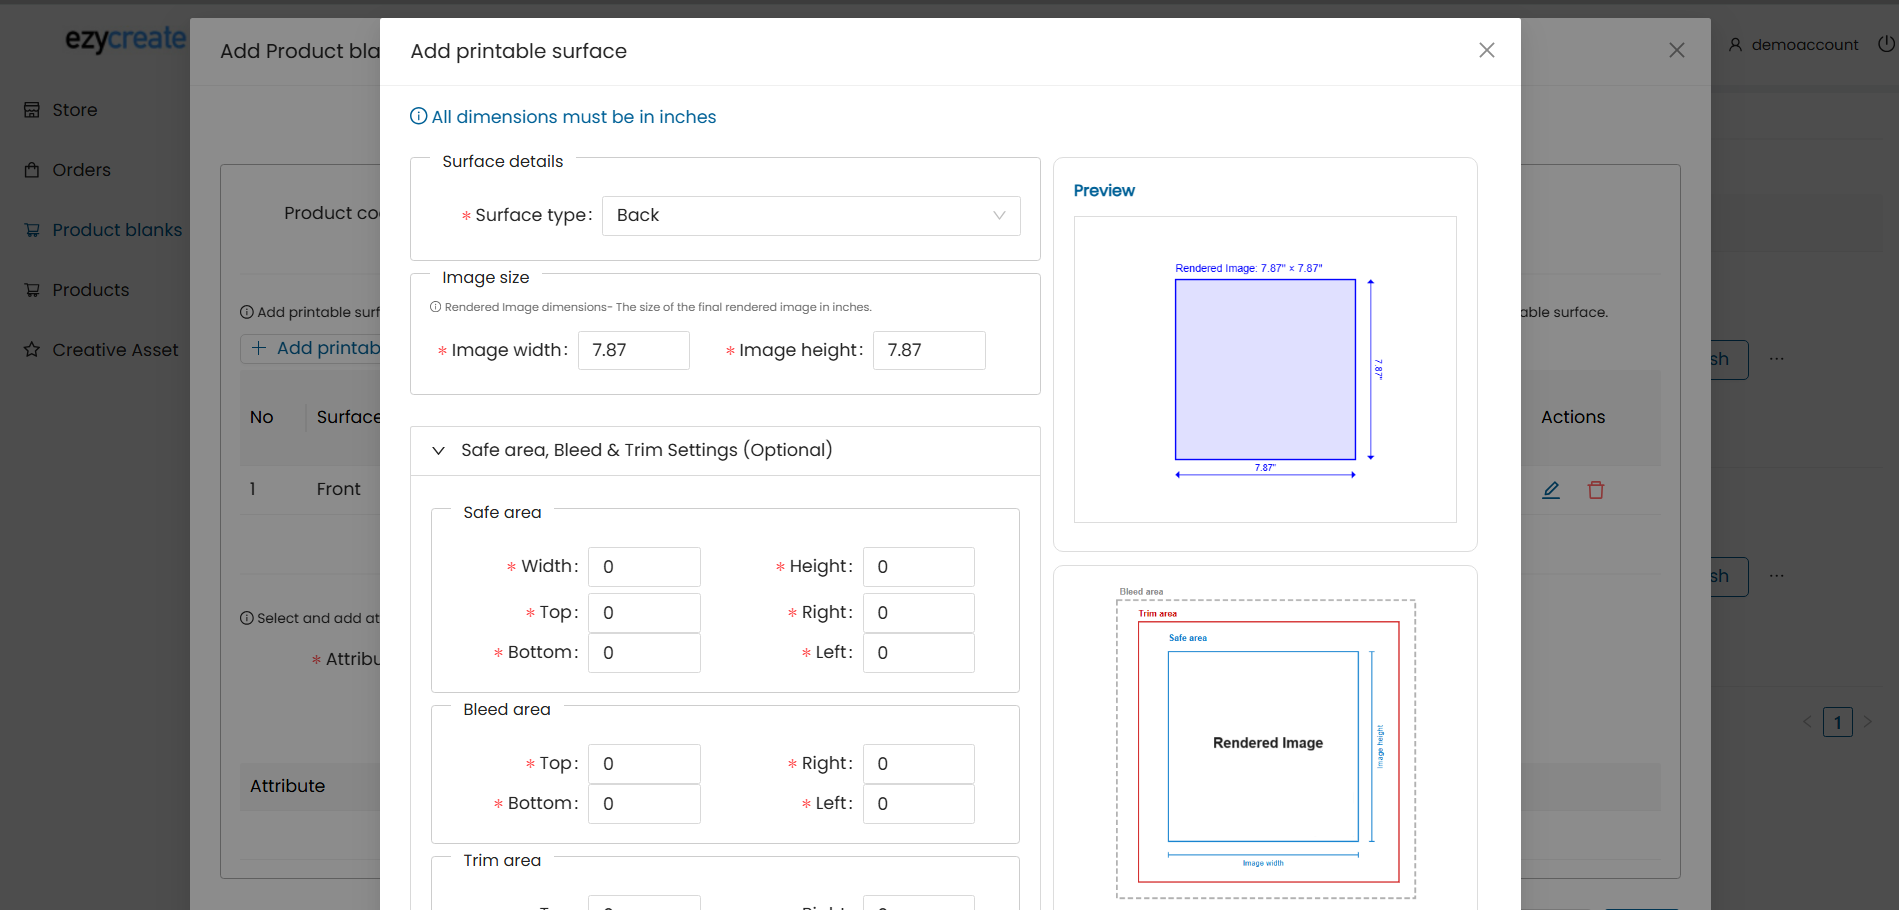Click the edit pencil icon for Front surface

coord(1551,490)
